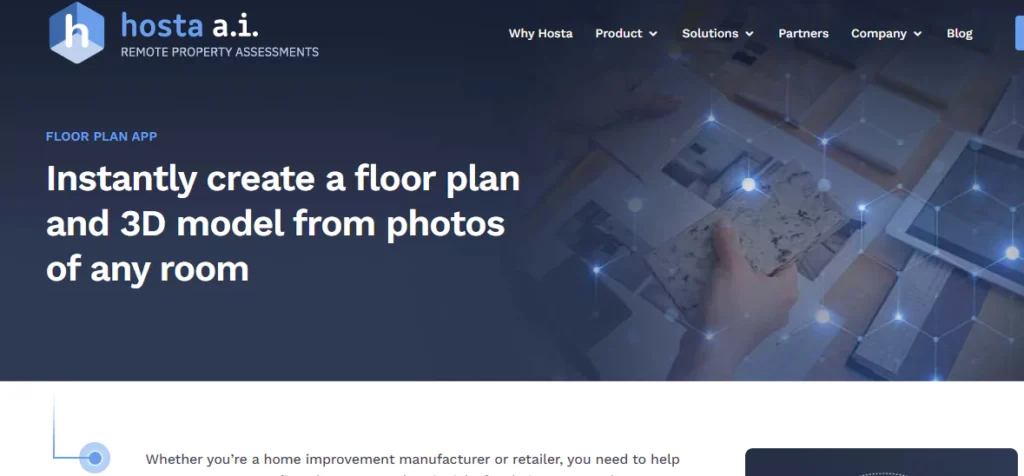Go to the Partners page

point(803,33)
